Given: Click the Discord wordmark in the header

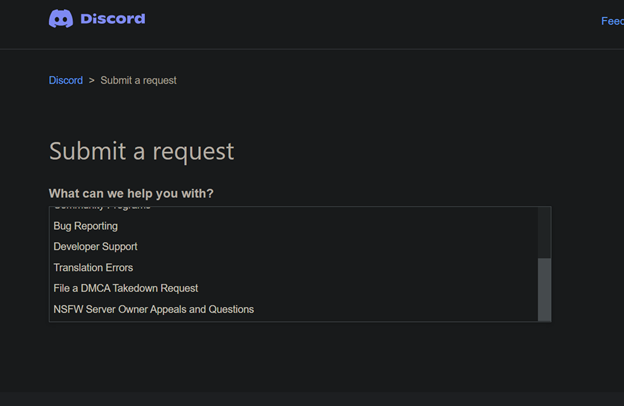Looking at the screenshot, I should [112, 19].
